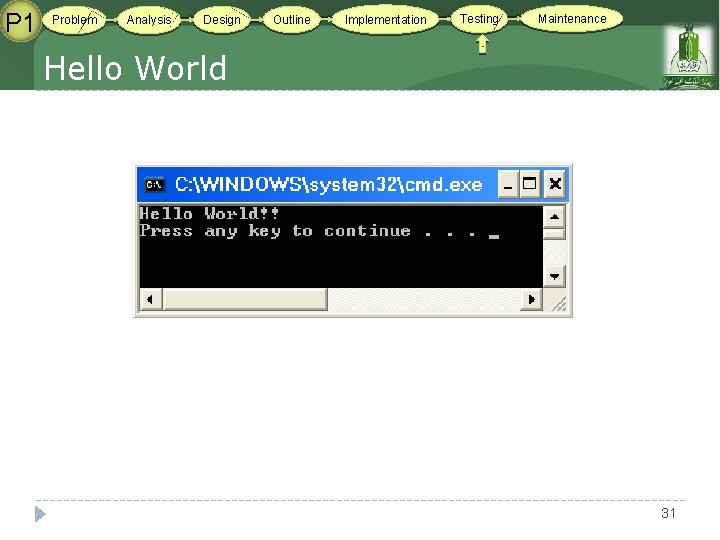Click the P1 circle badge
This screenshot has width=720, height=540.
click(x=20, y=21)
